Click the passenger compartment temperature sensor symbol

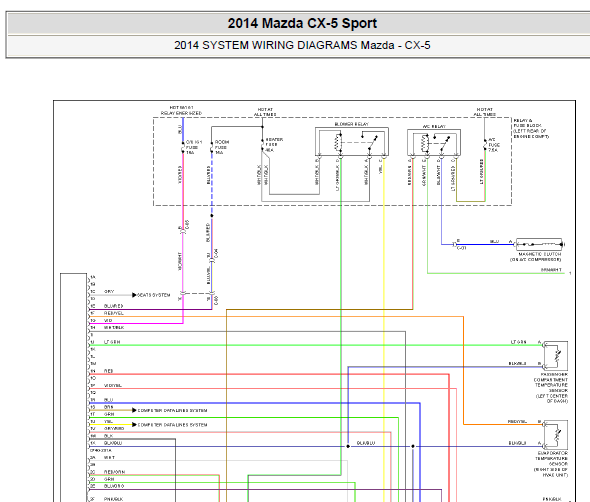556,356
